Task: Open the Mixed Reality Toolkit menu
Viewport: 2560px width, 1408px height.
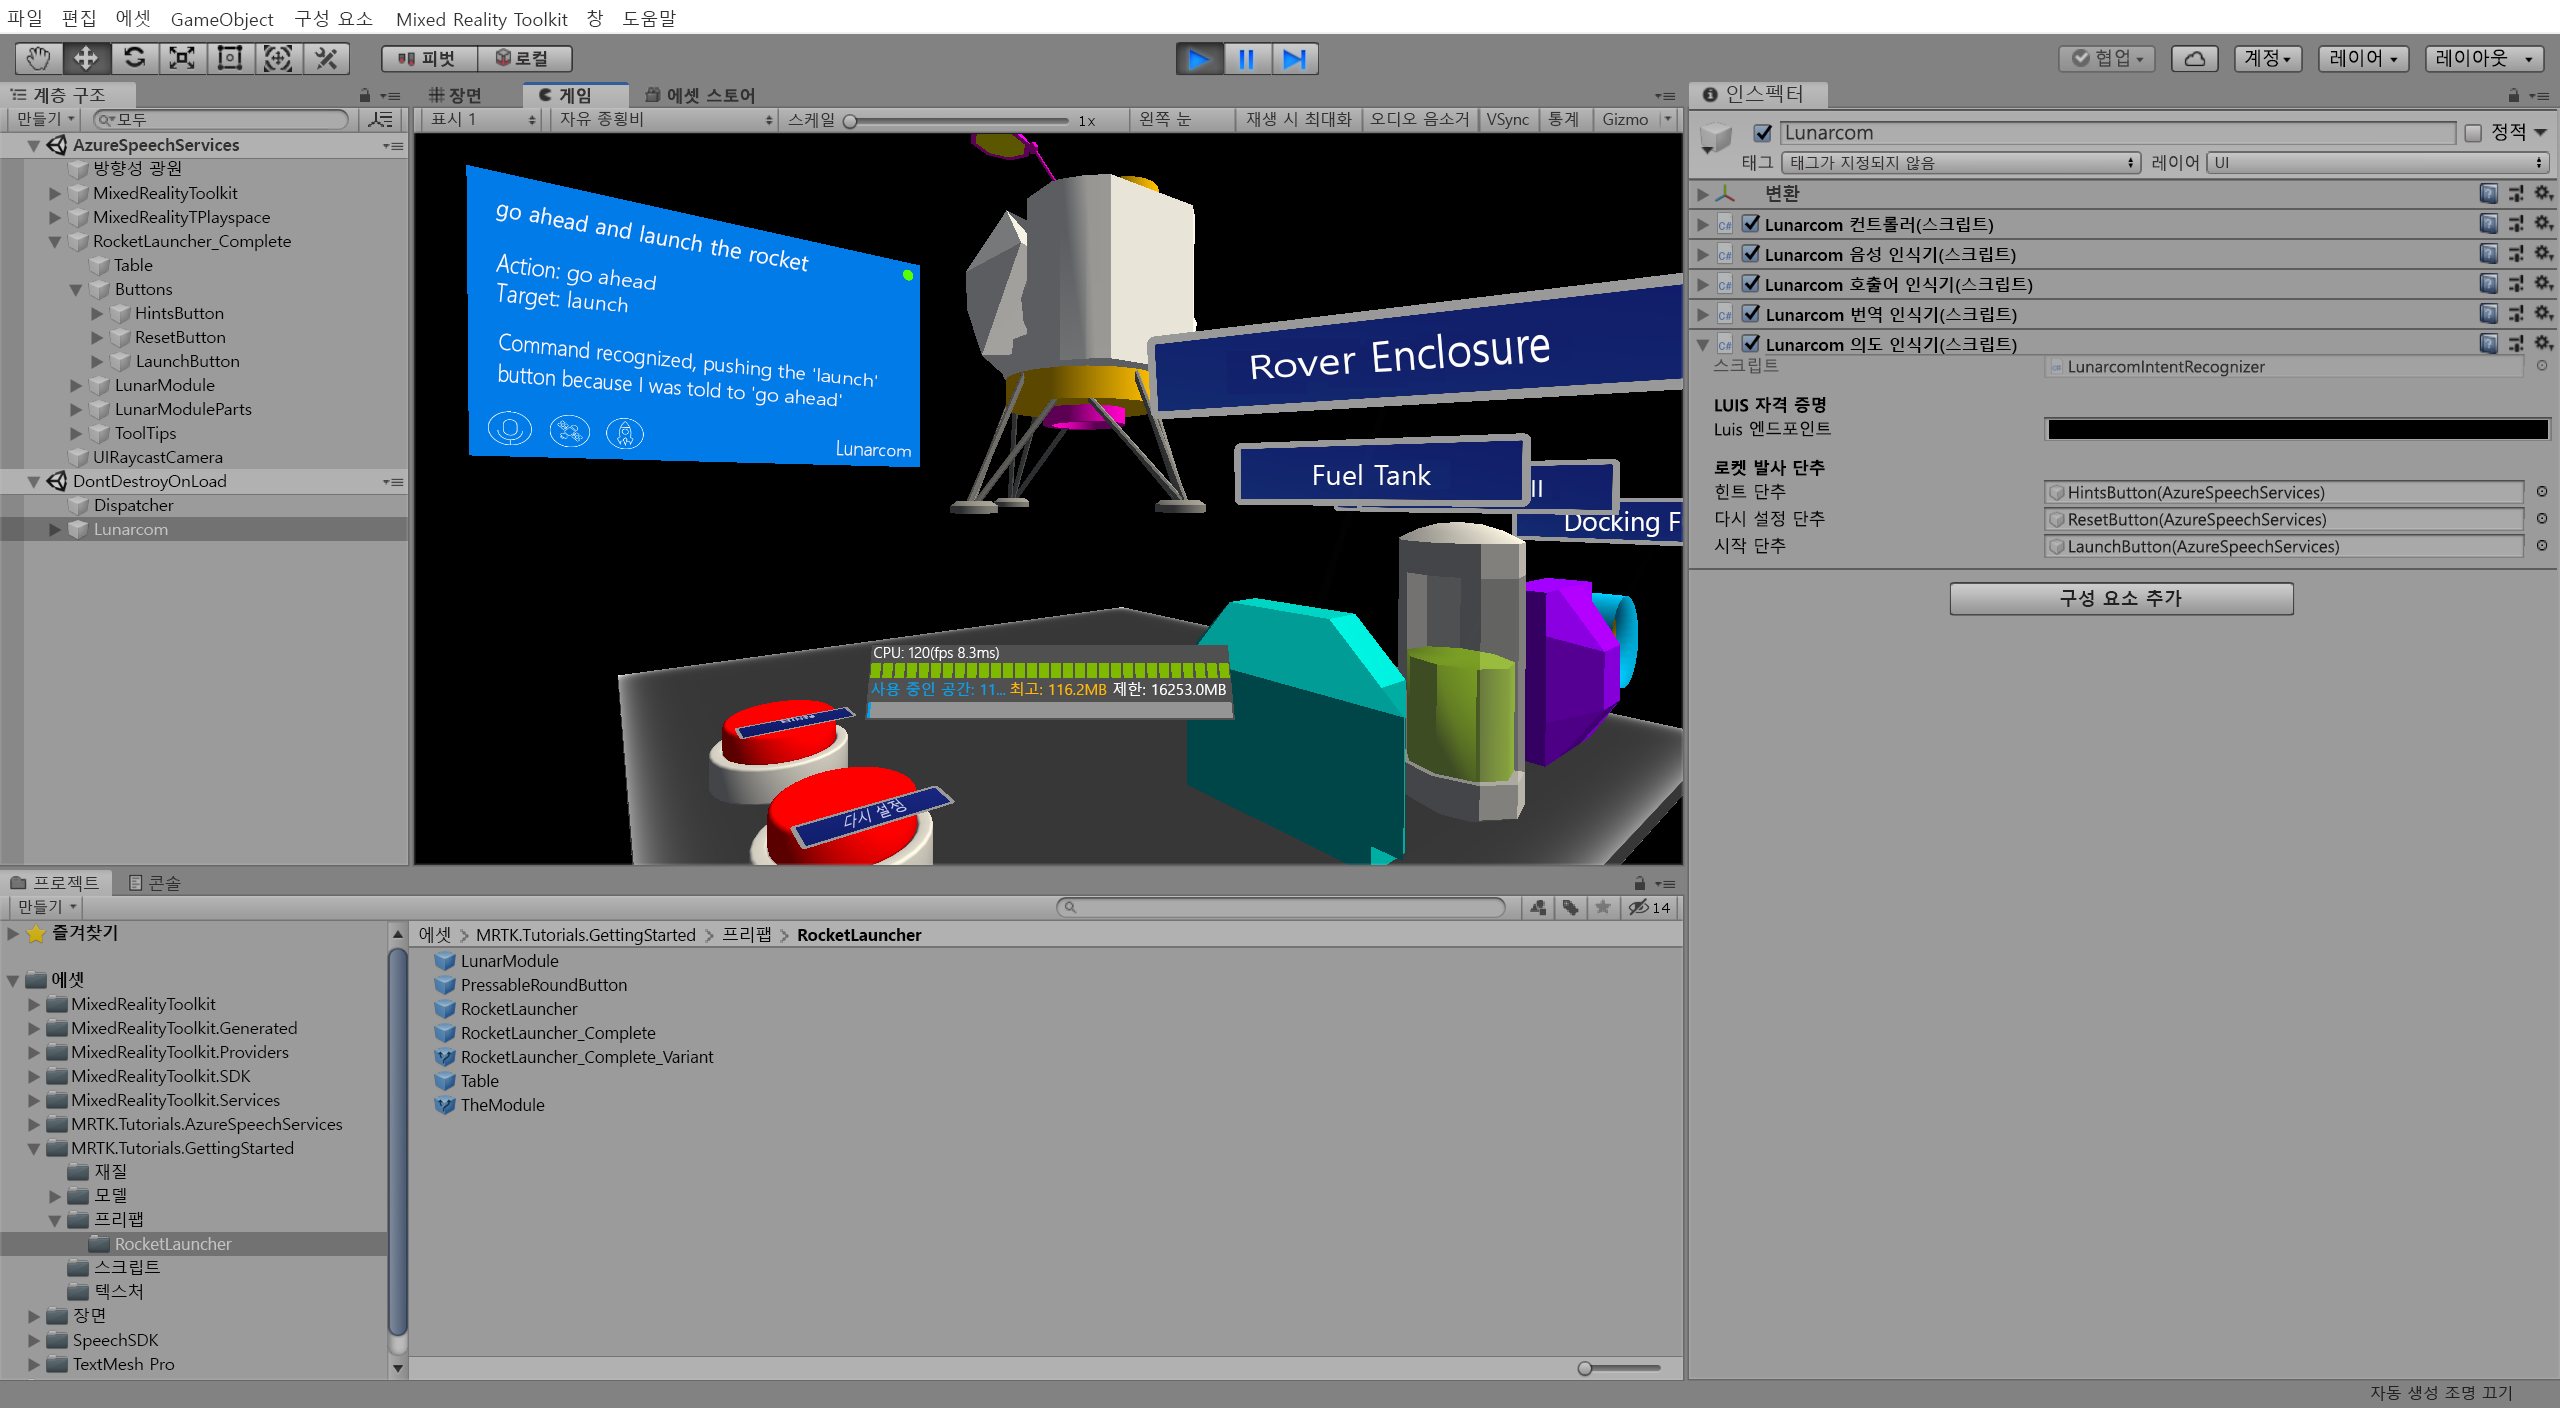Action: click(x=482, y=19)
